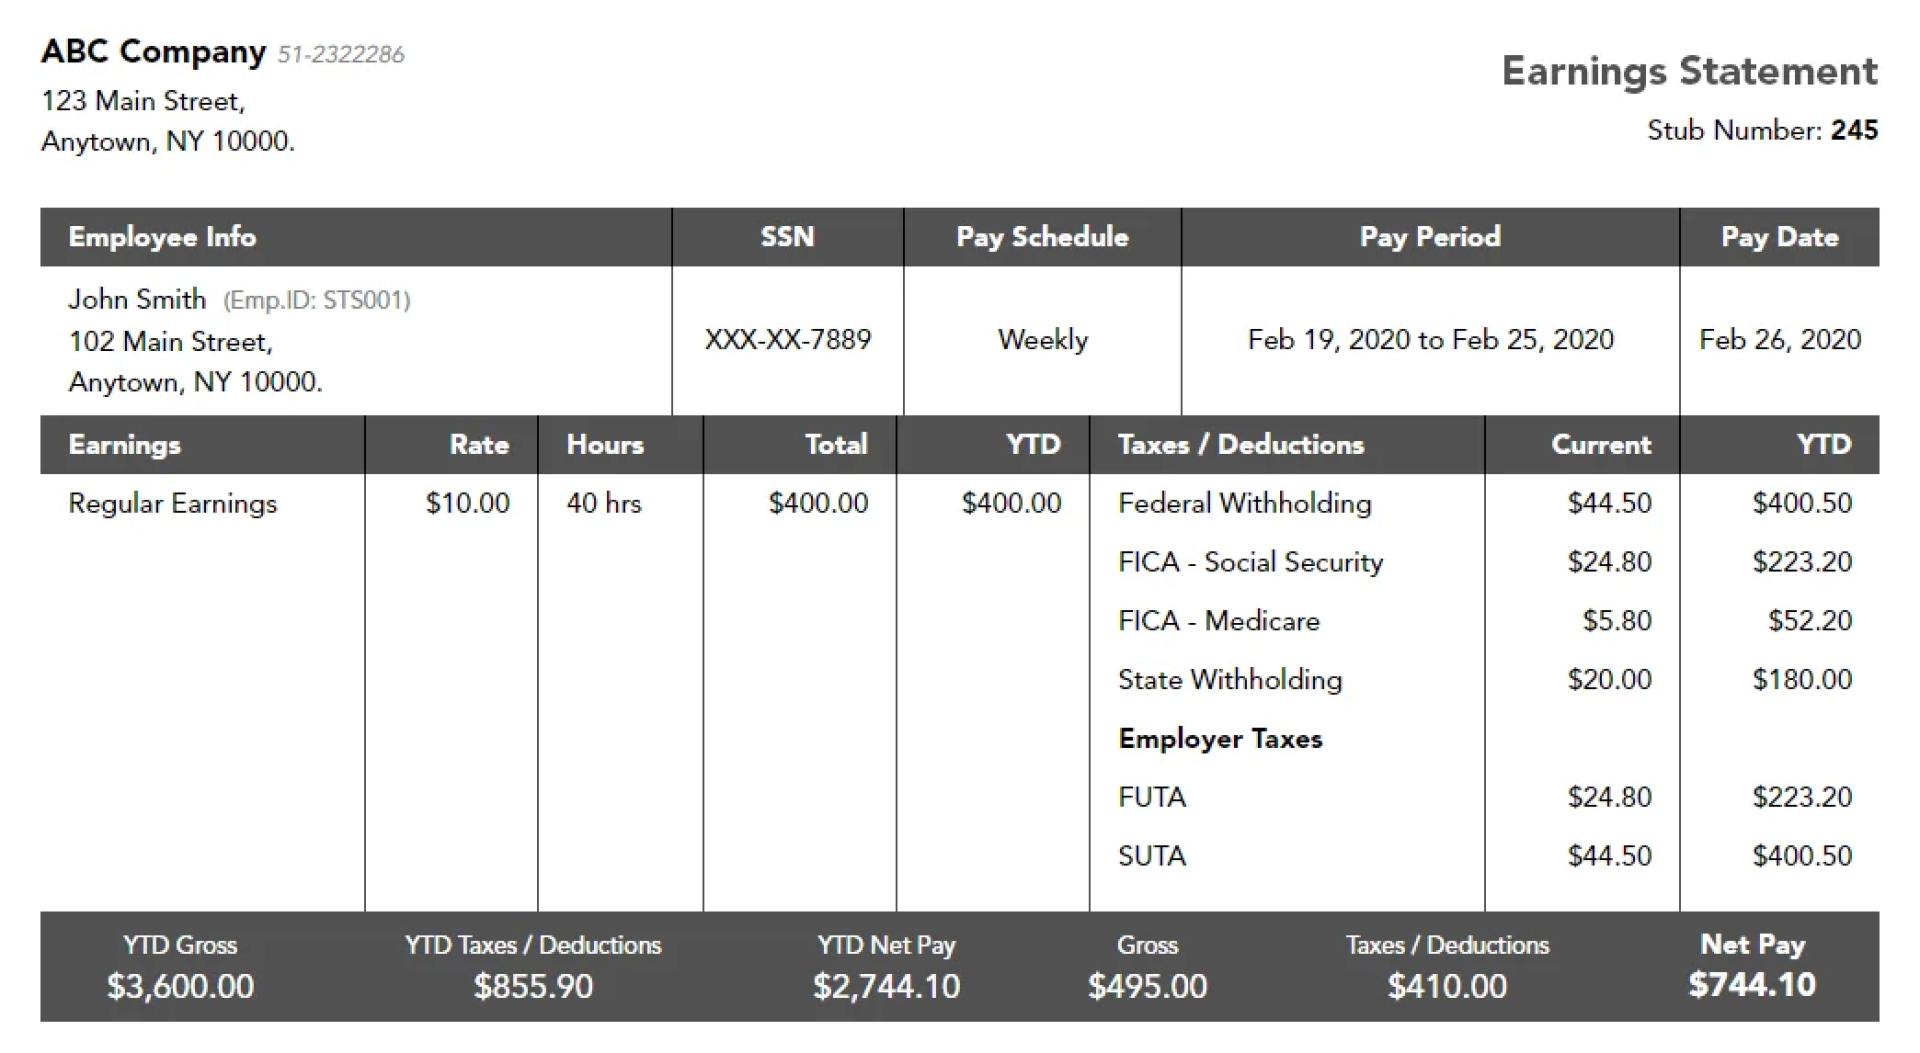Click the State Withholding current amount $20.00
1920x1053 pixels.
(x=1609, y=680)
